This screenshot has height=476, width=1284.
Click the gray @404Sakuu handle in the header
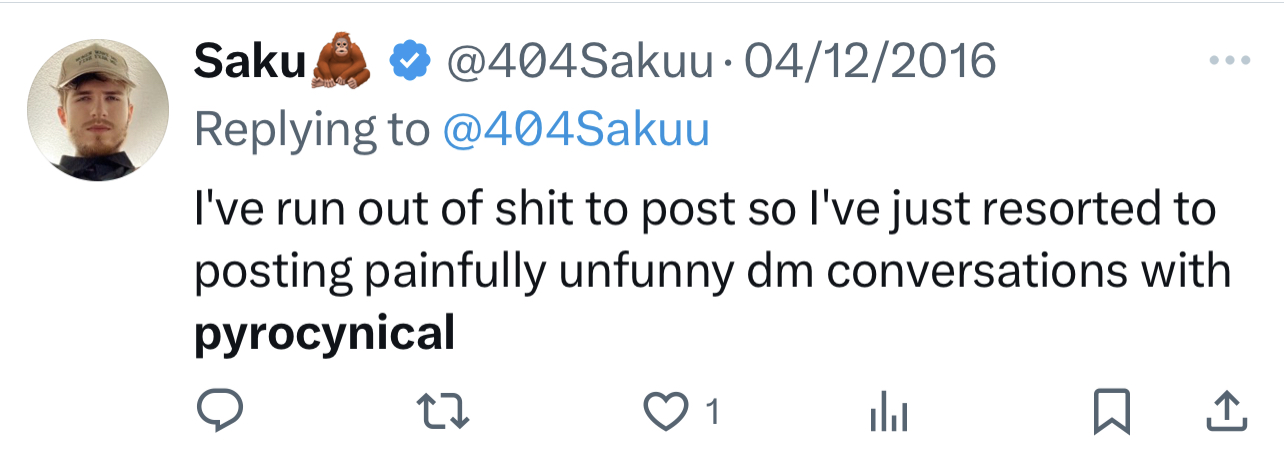click(x=579, y=63)
